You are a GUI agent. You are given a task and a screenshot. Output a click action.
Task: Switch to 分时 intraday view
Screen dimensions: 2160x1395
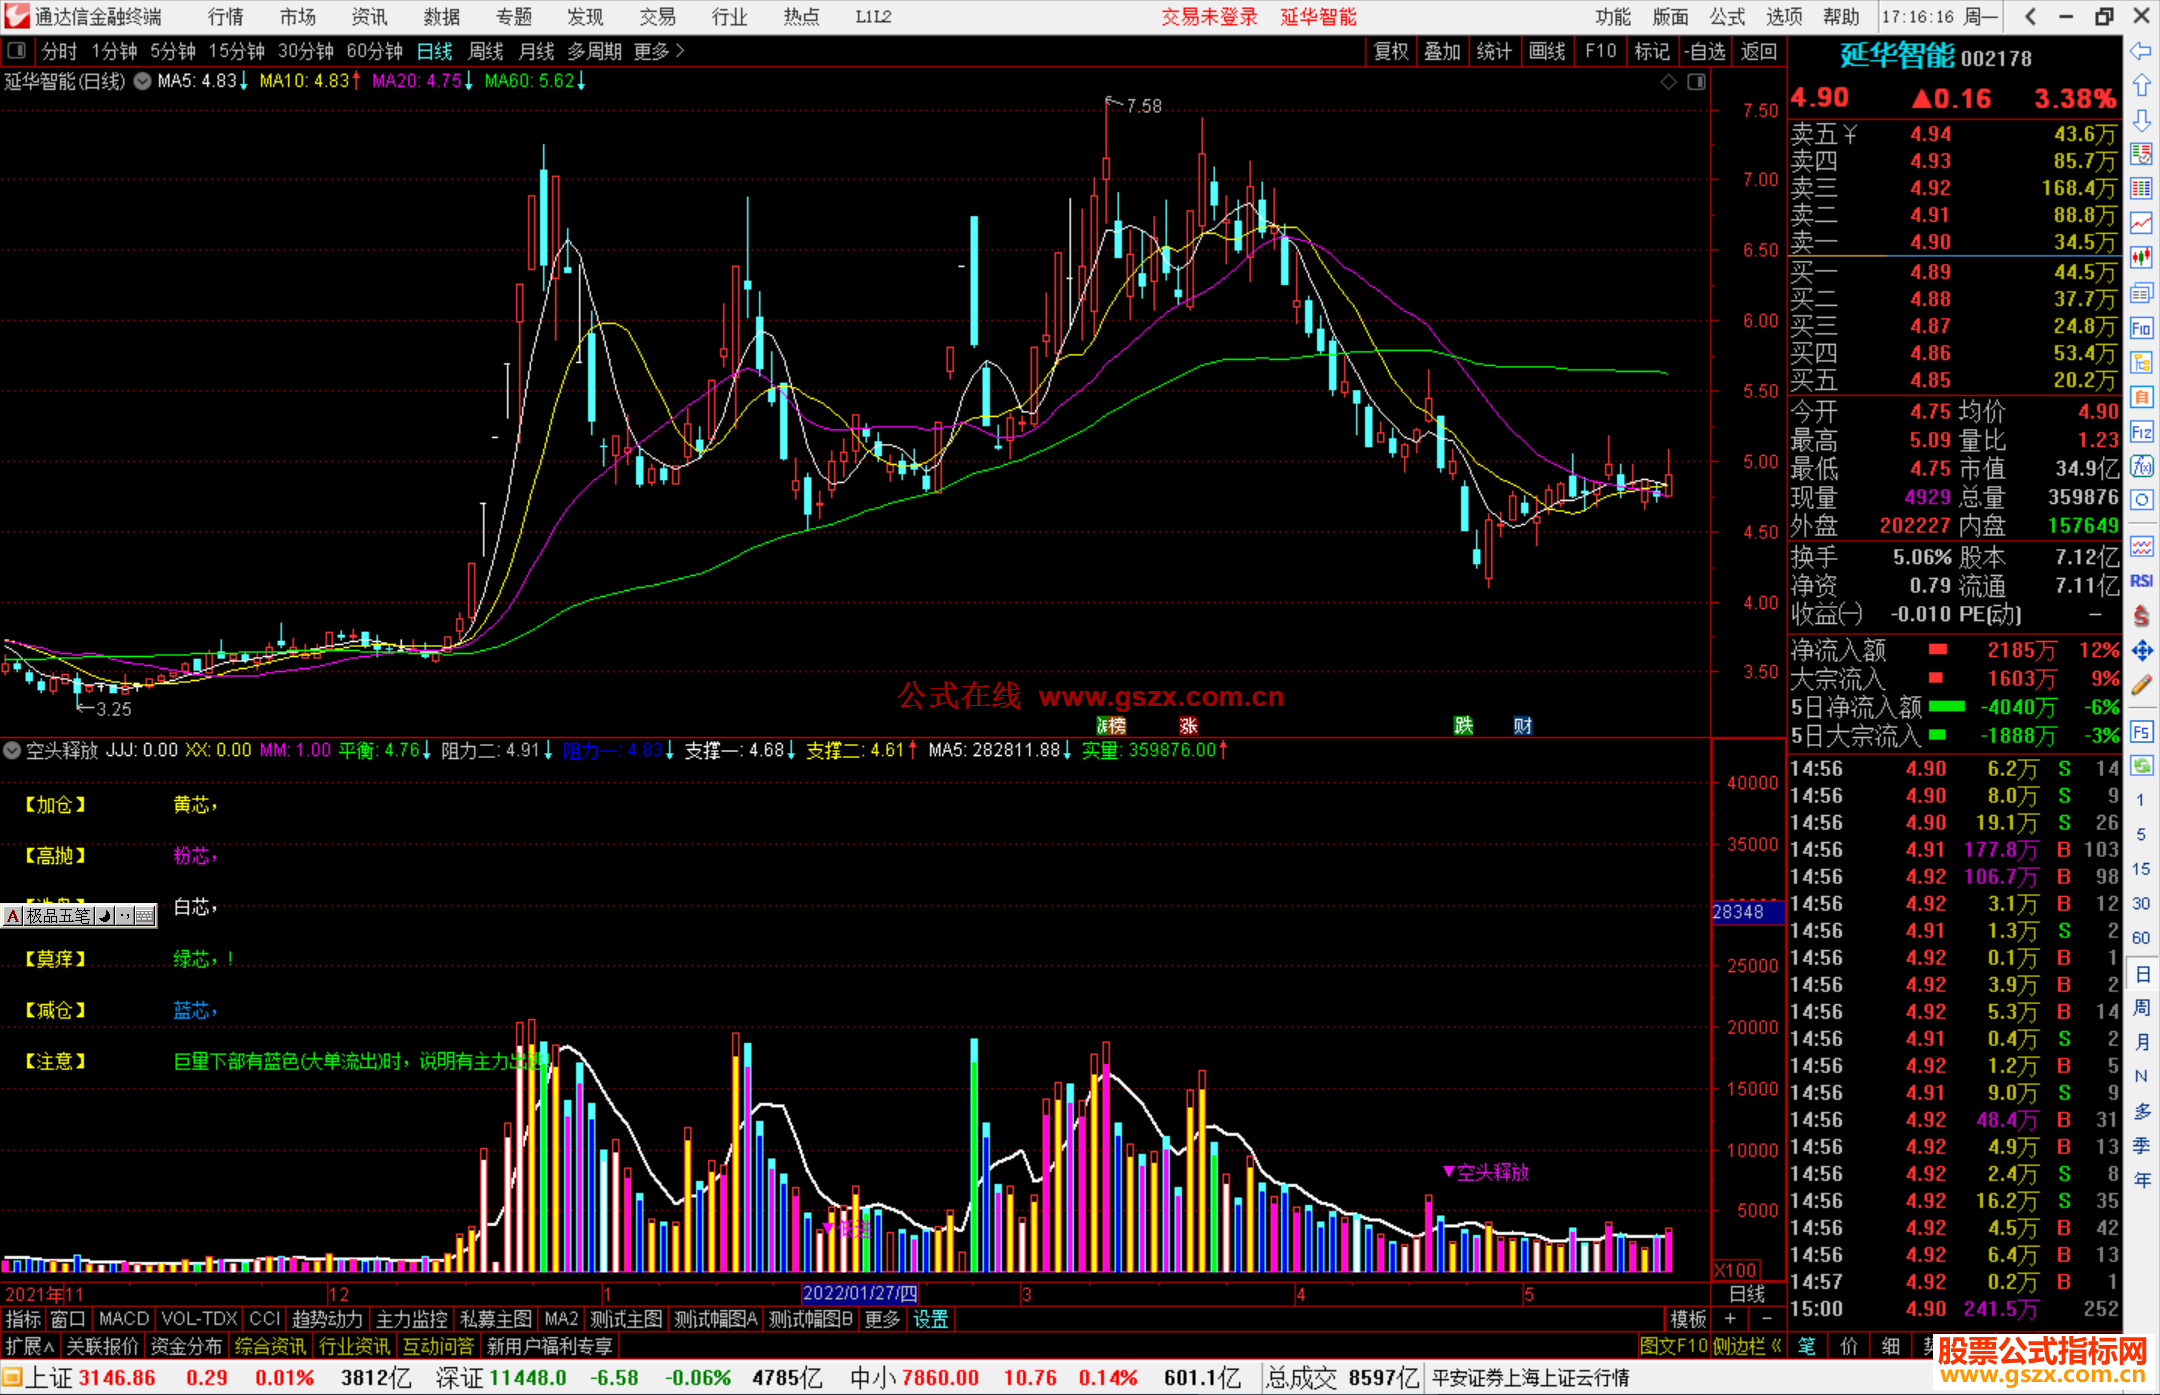coord(60,51)
